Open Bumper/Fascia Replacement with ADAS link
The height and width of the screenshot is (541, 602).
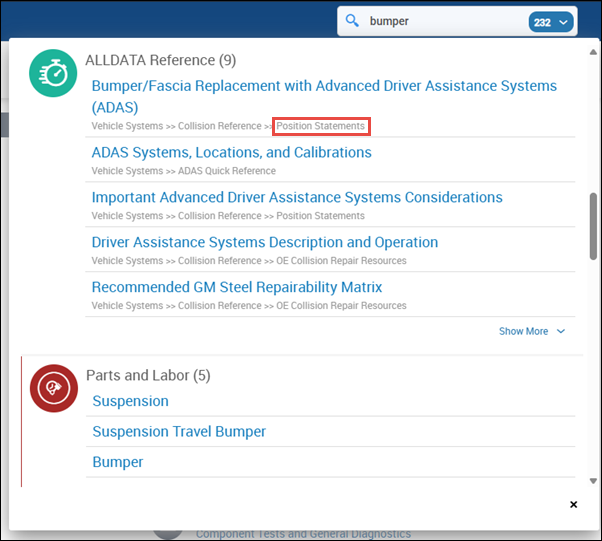click(x=324, y=96)
